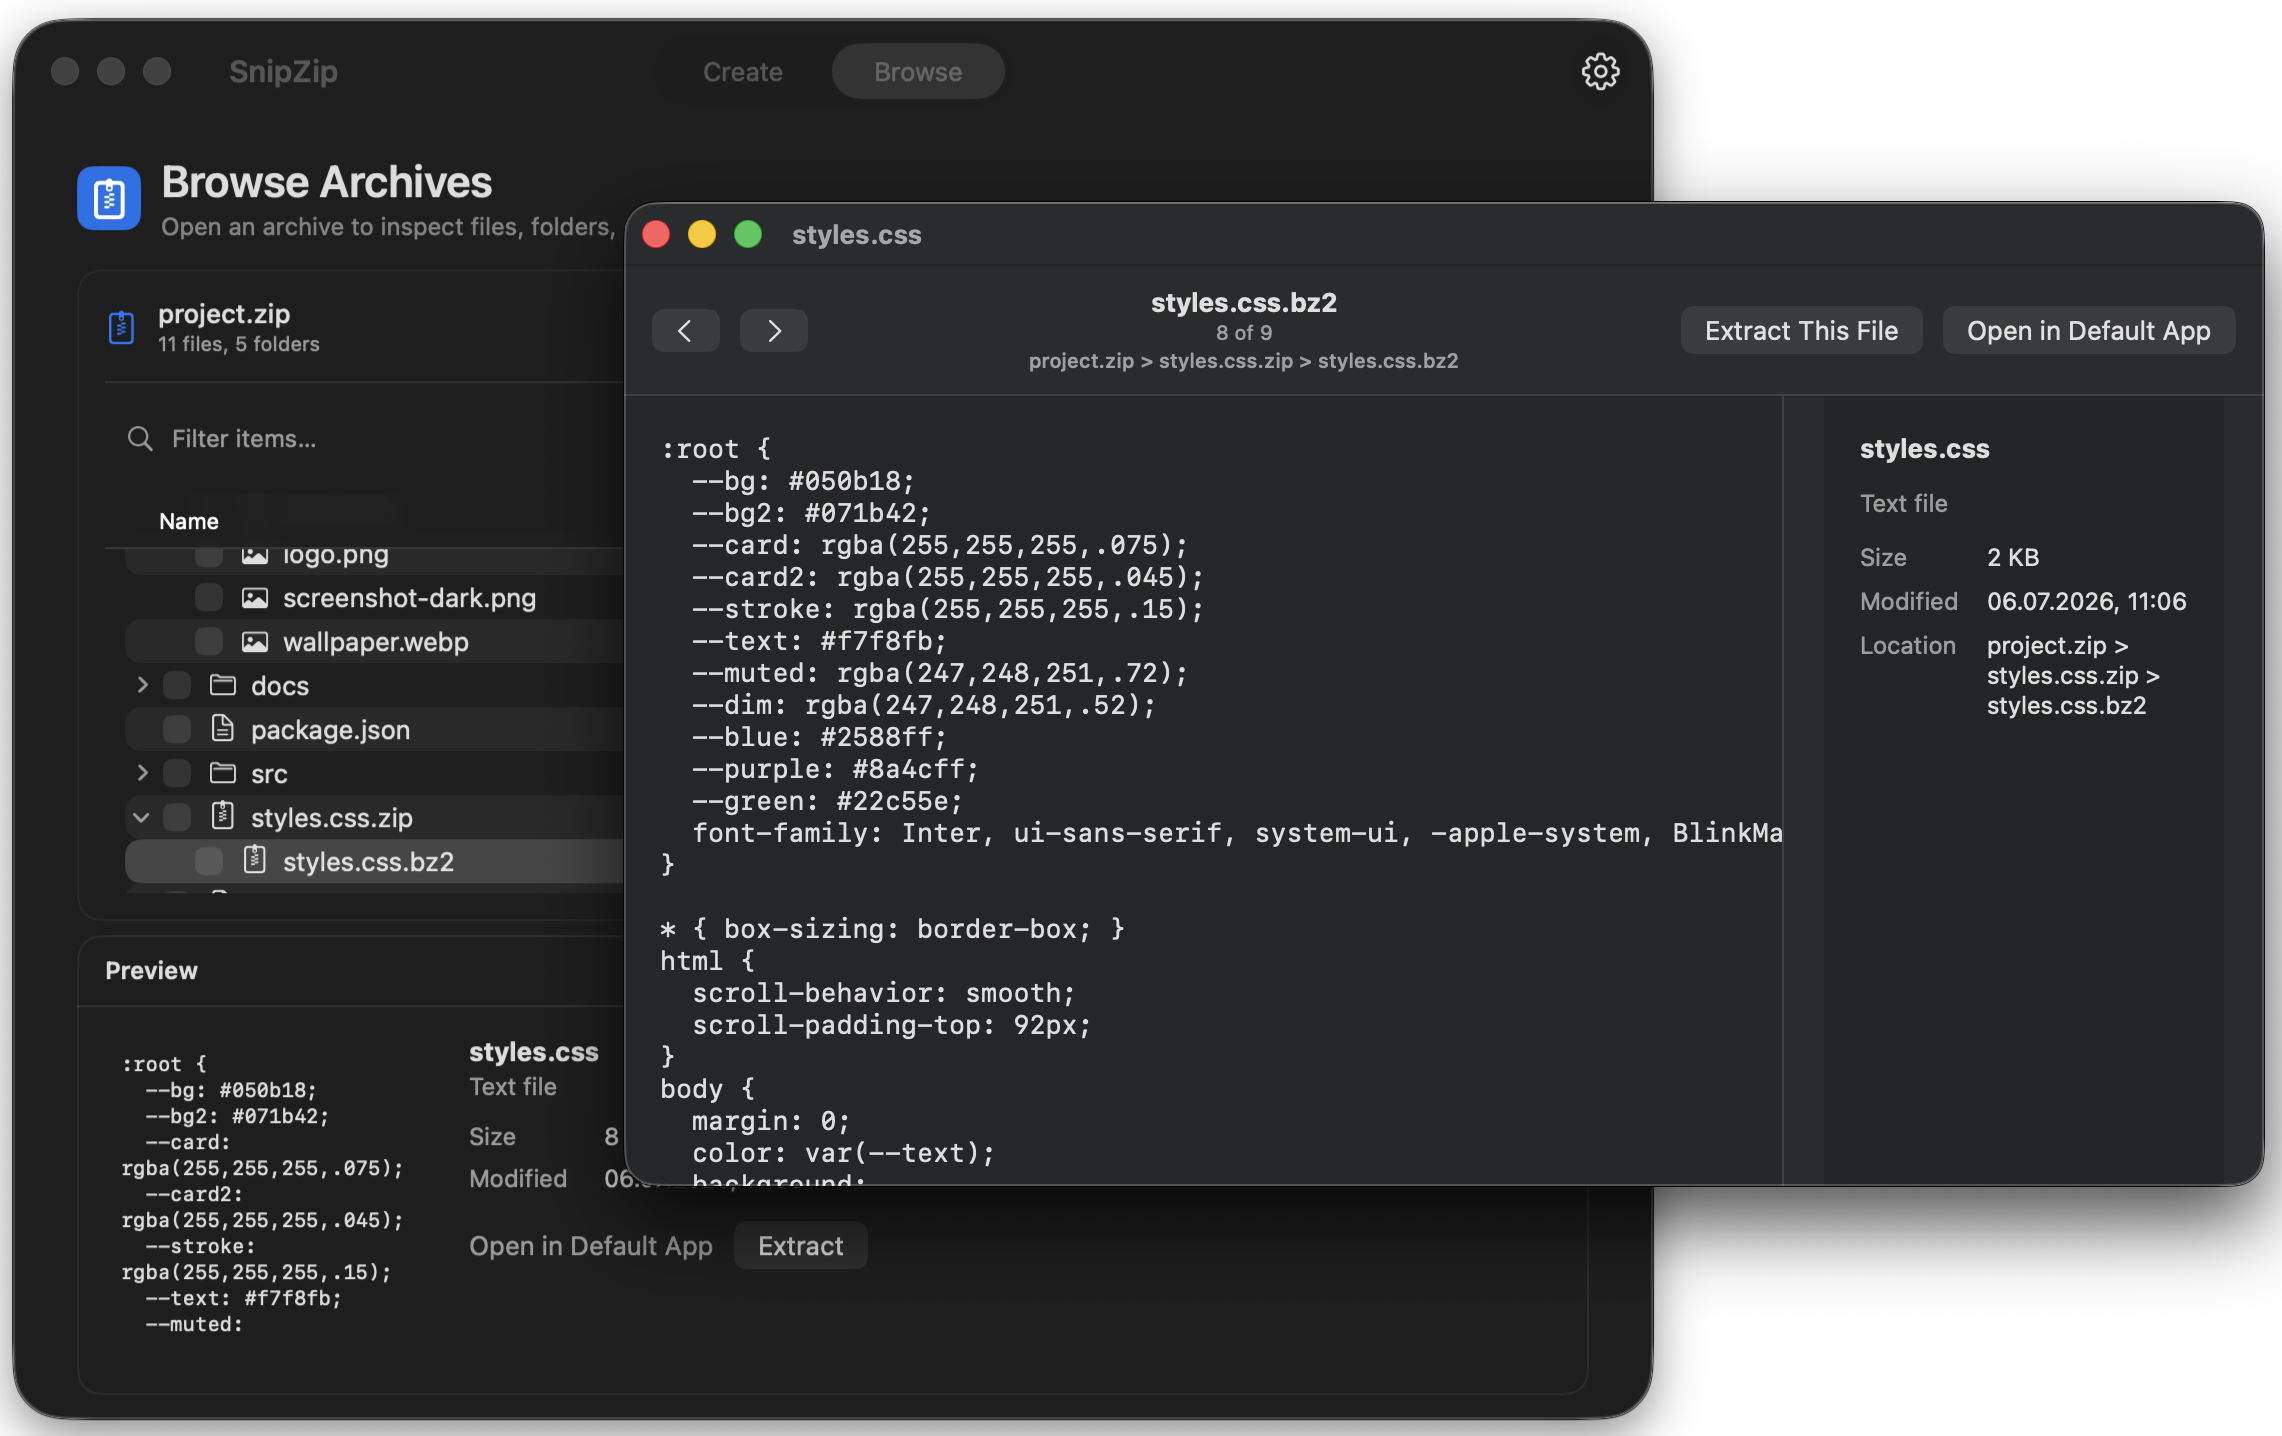
Task: Go to previous file in preview window
Action: tap(686, 331)
